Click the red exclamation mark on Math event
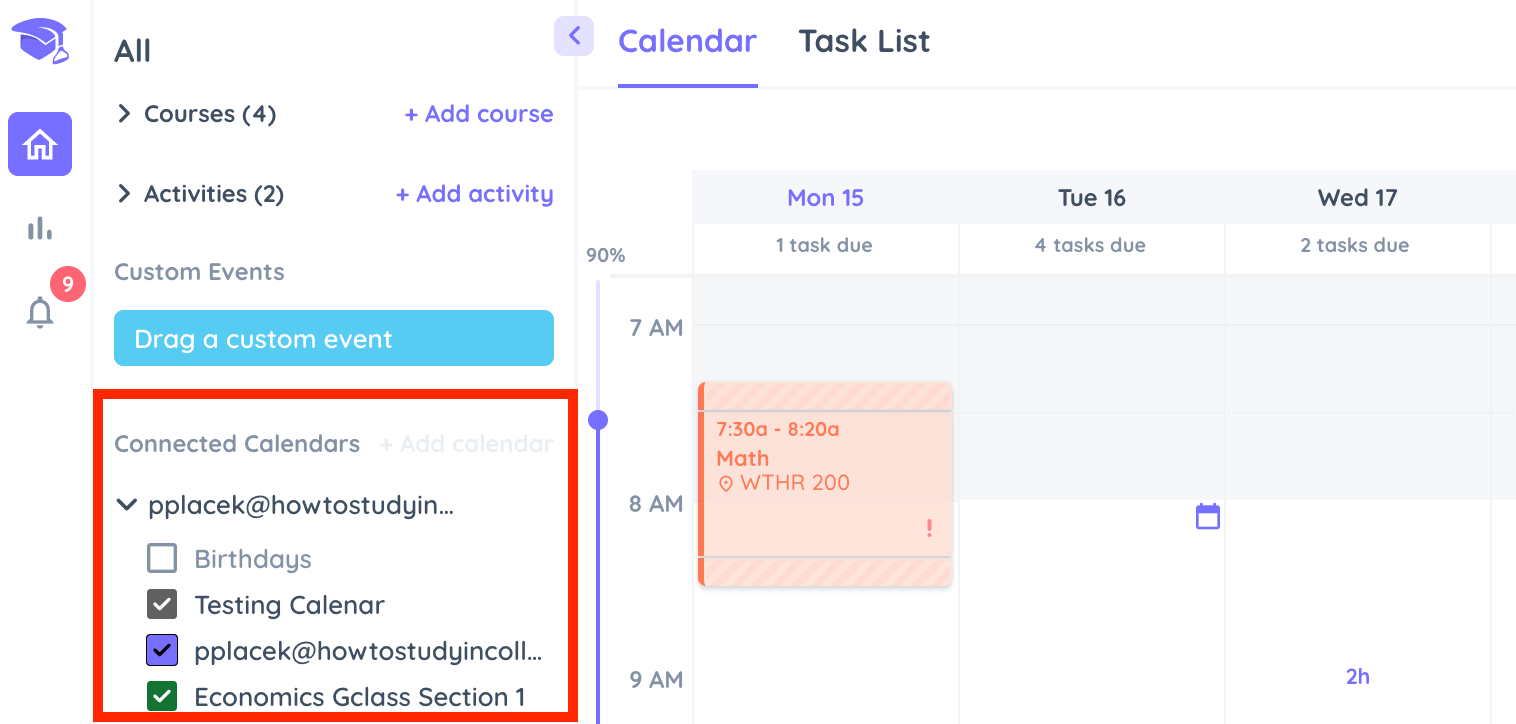 [929, 528]
